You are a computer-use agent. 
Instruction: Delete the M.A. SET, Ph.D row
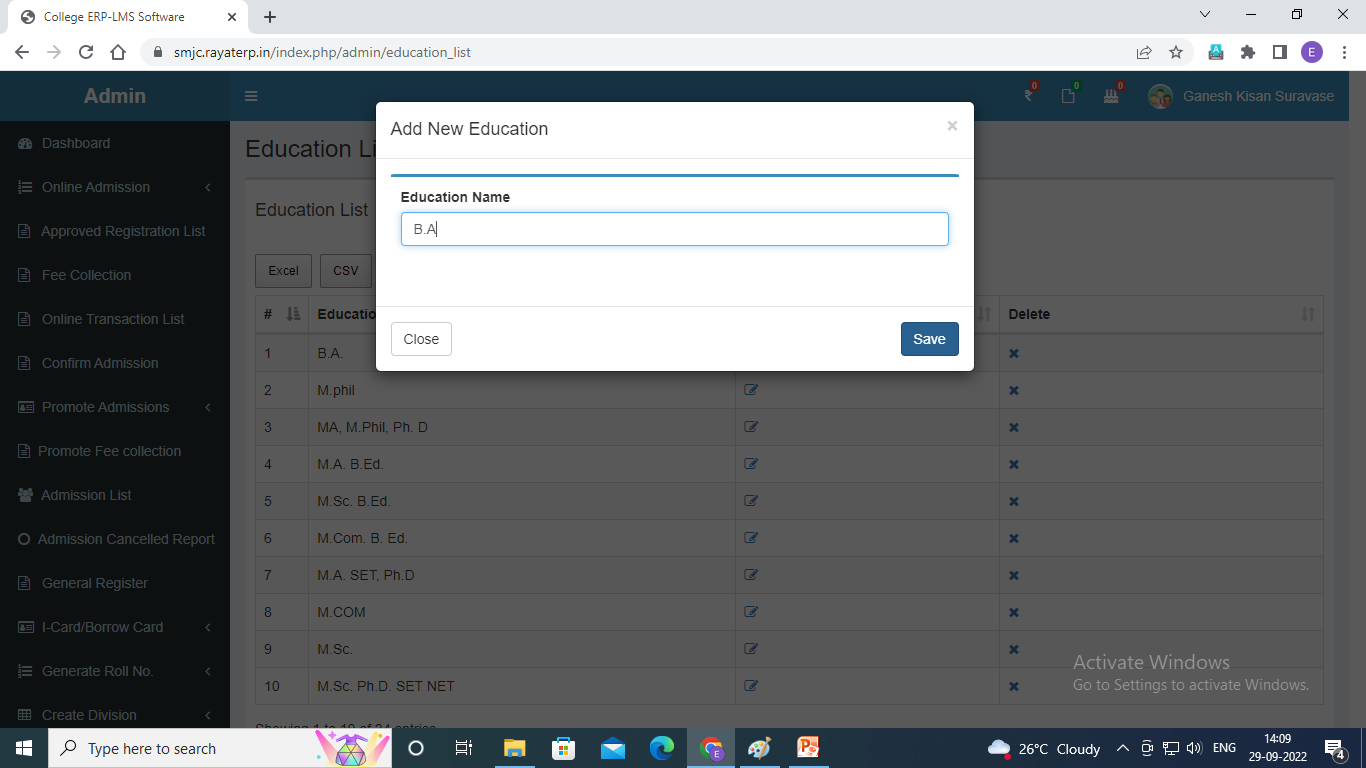[1013, 576]
